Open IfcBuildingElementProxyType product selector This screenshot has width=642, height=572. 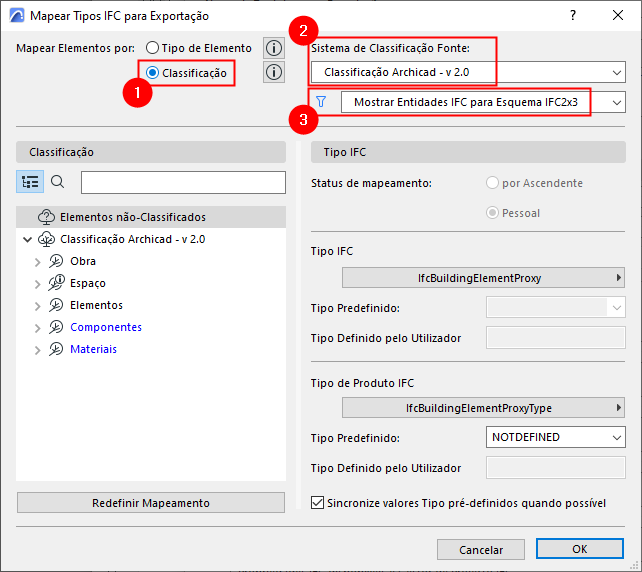coord(483,408)
